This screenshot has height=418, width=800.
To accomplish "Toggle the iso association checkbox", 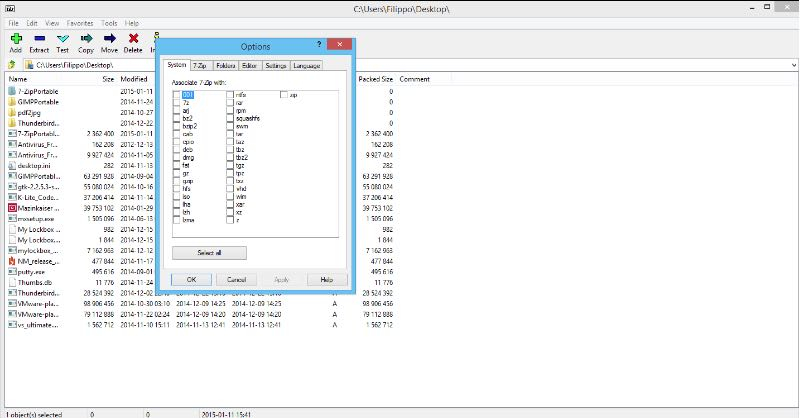I will pos(177,197).
